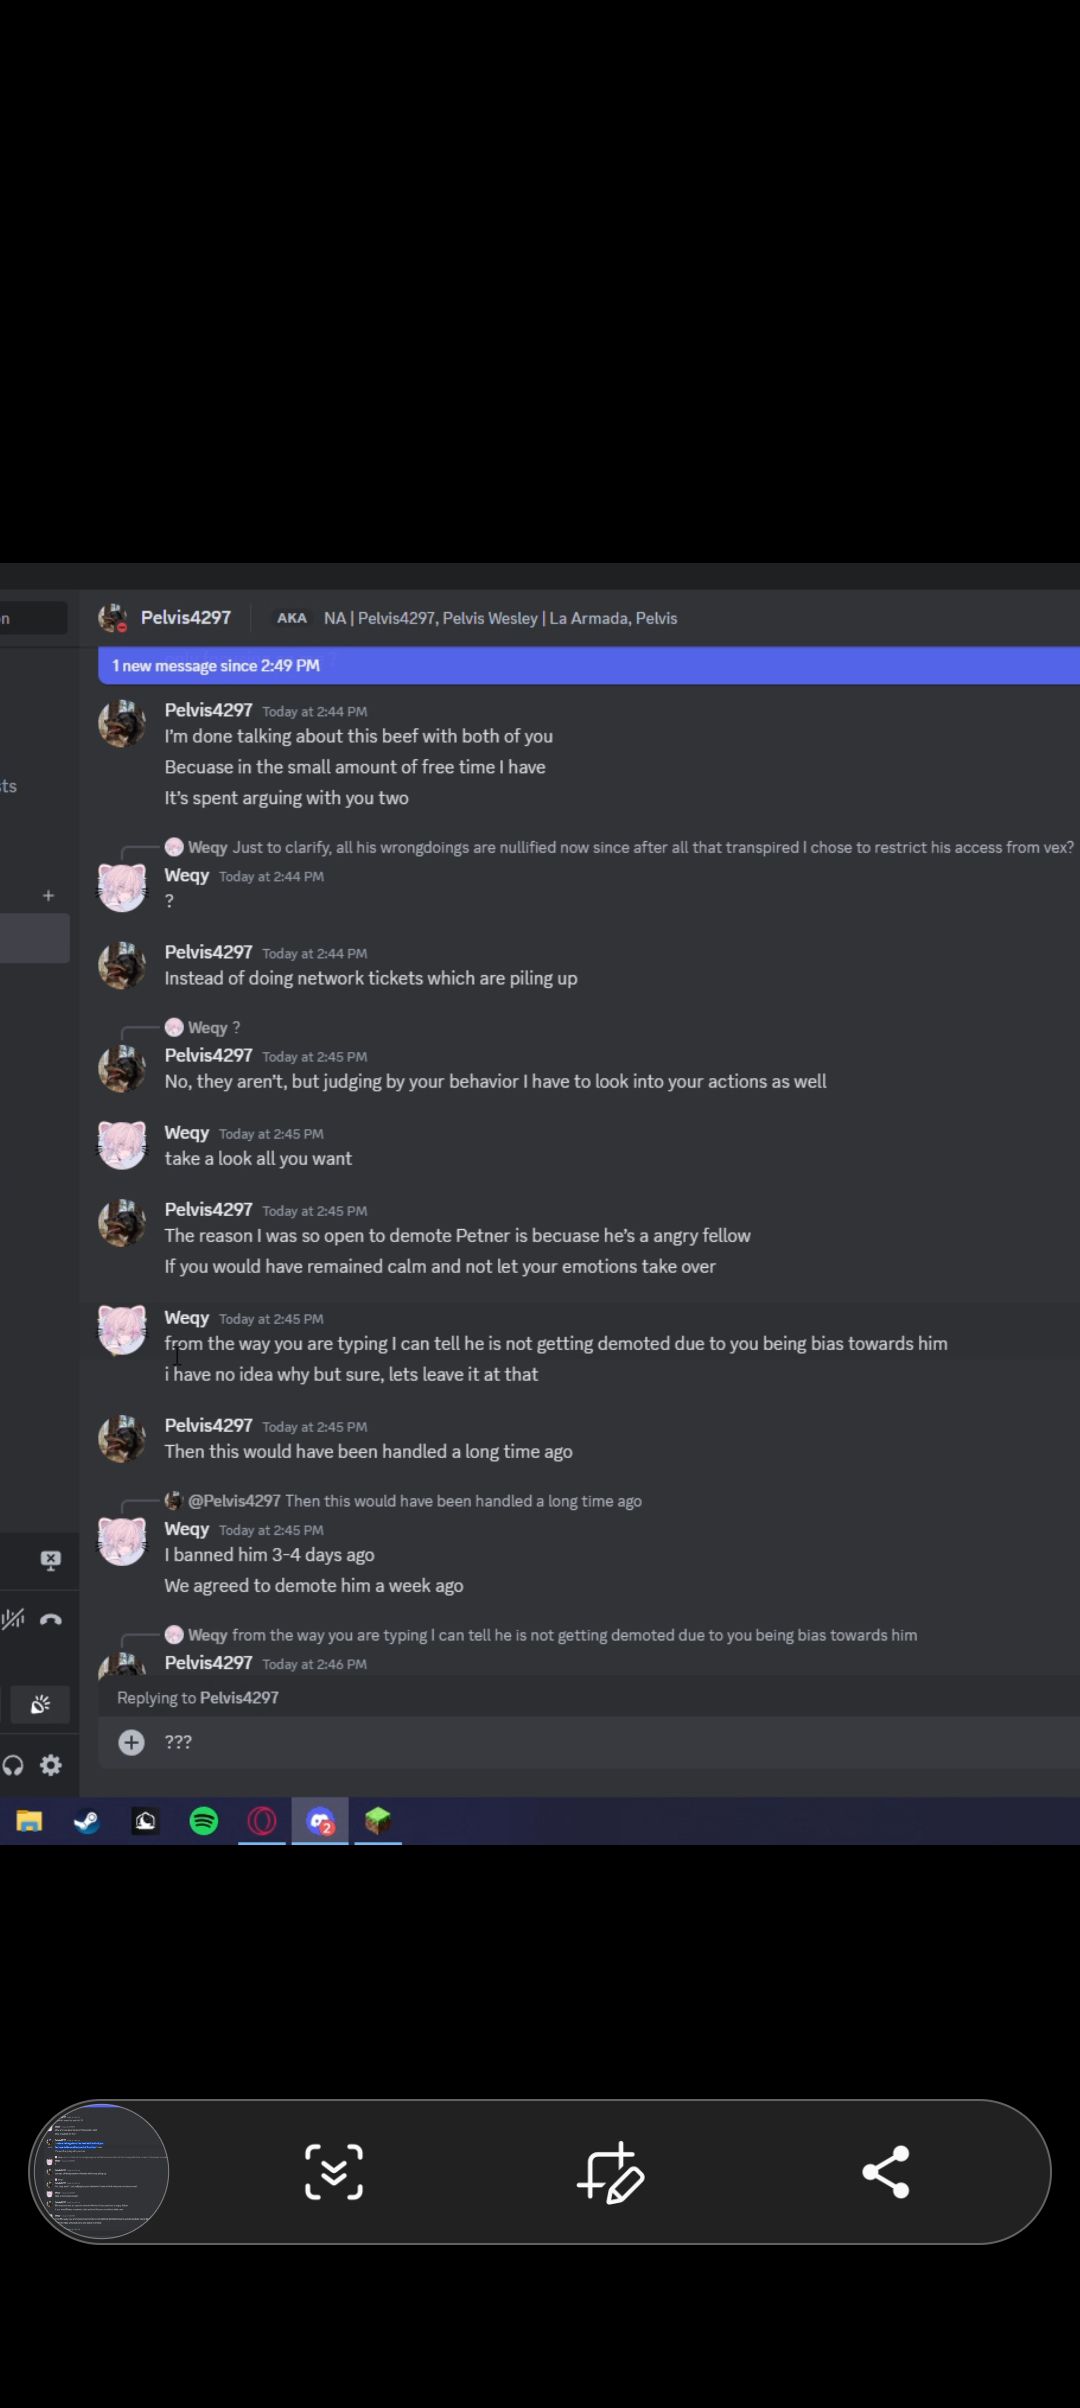This screenshot has width=1080, height=2408.
Task: Click the stop screen share icon
Action: pos(51,1560)
